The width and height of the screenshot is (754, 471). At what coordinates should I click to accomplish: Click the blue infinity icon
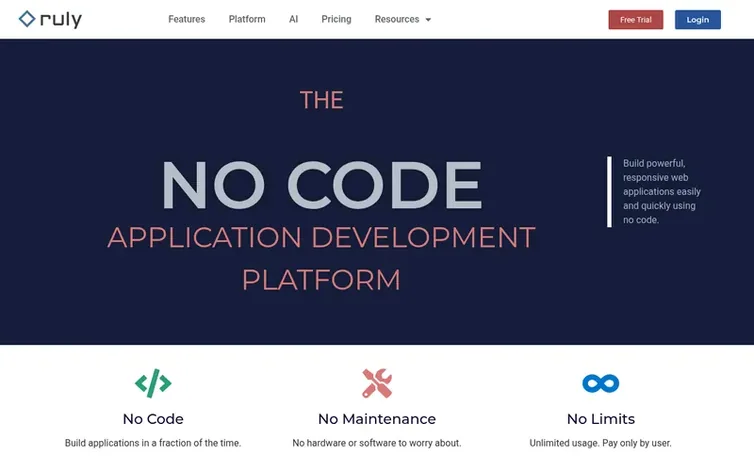click(601, 383)
